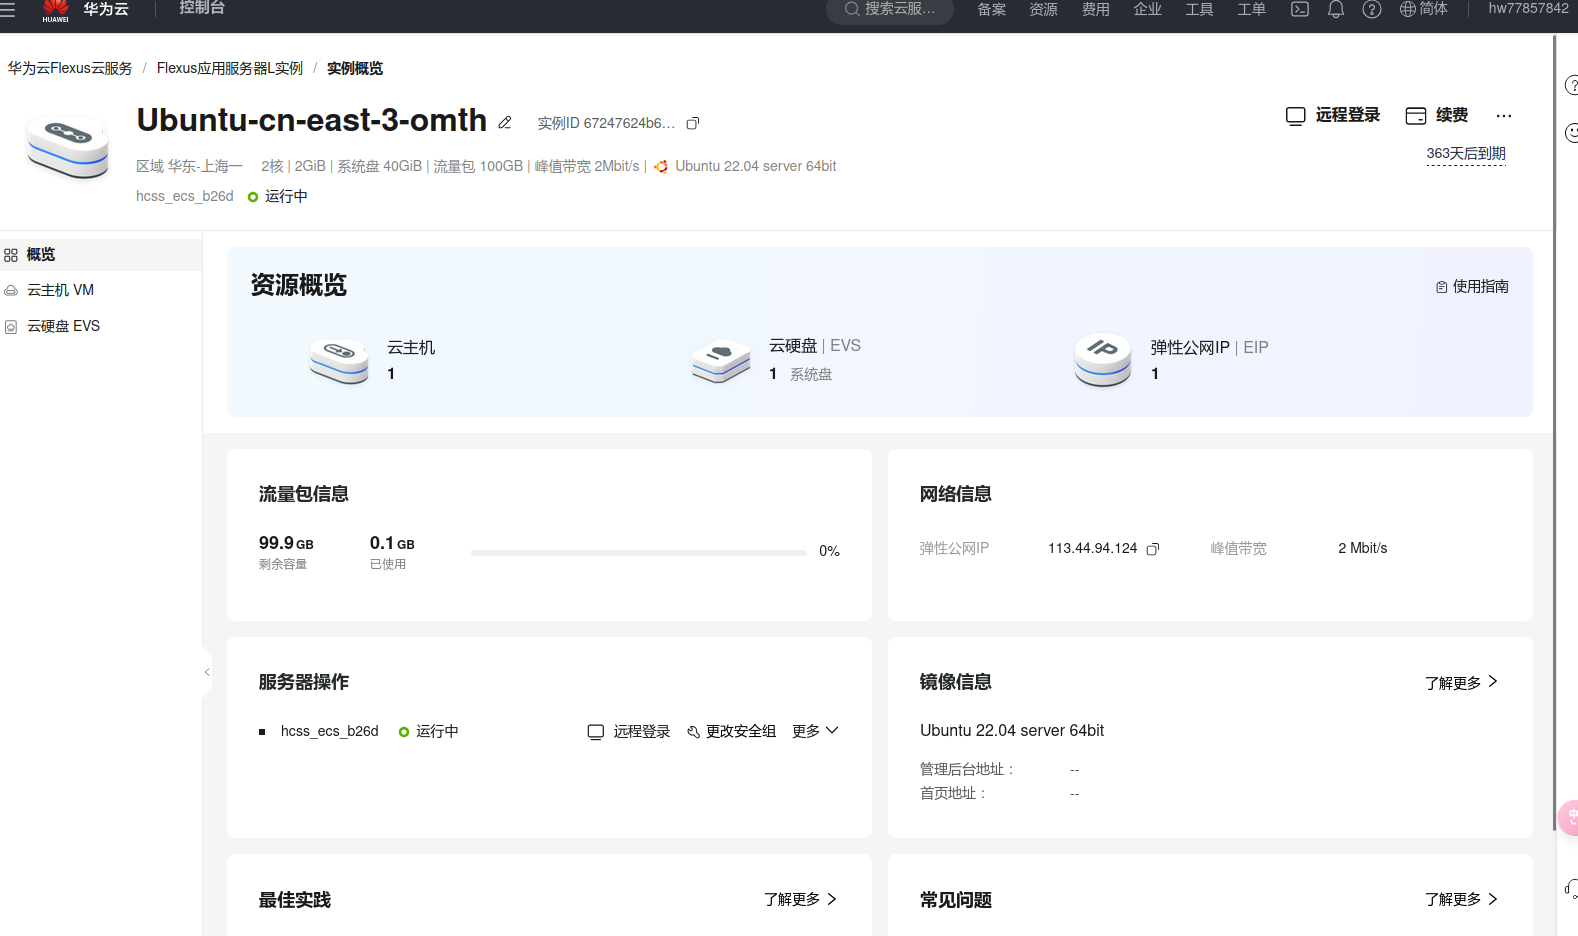Click the edit pencil next to instance name
The image size is (1578, 936).
[505, 123]
